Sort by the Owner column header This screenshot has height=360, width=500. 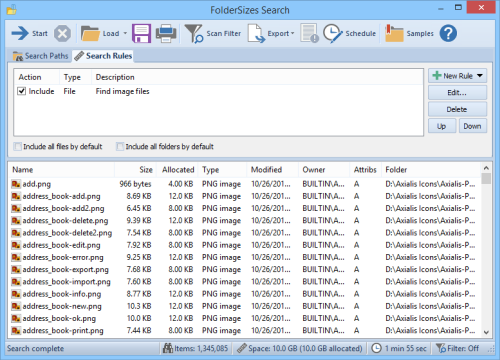click(324, 170)
